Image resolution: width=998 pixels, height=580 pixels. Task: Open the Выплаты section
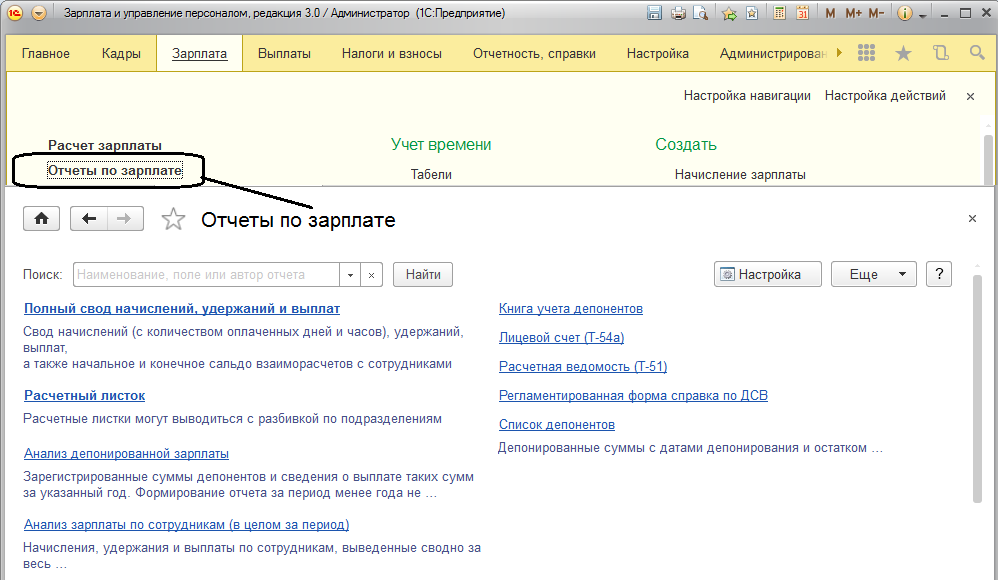(x=284, y=53)
